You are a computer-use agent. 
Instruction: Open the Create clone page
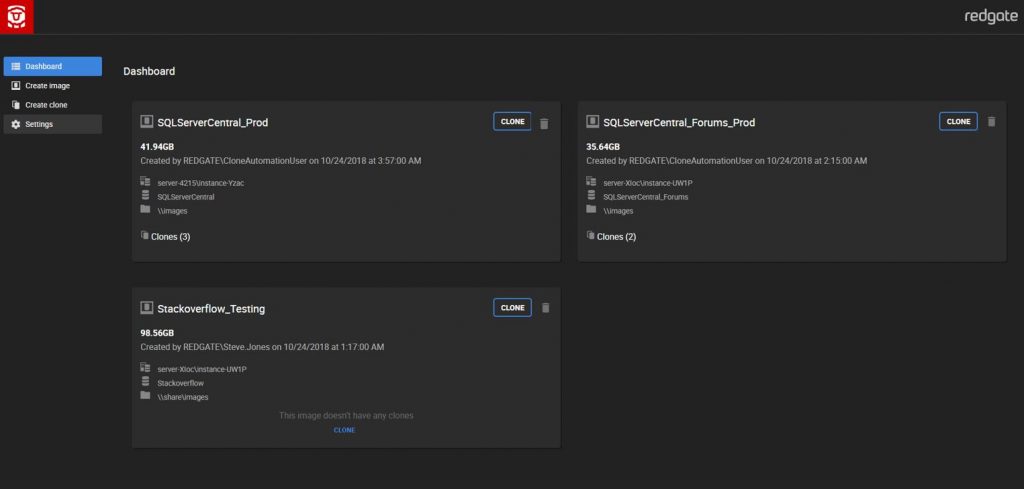pyautogui.click(x=52, y=104)
